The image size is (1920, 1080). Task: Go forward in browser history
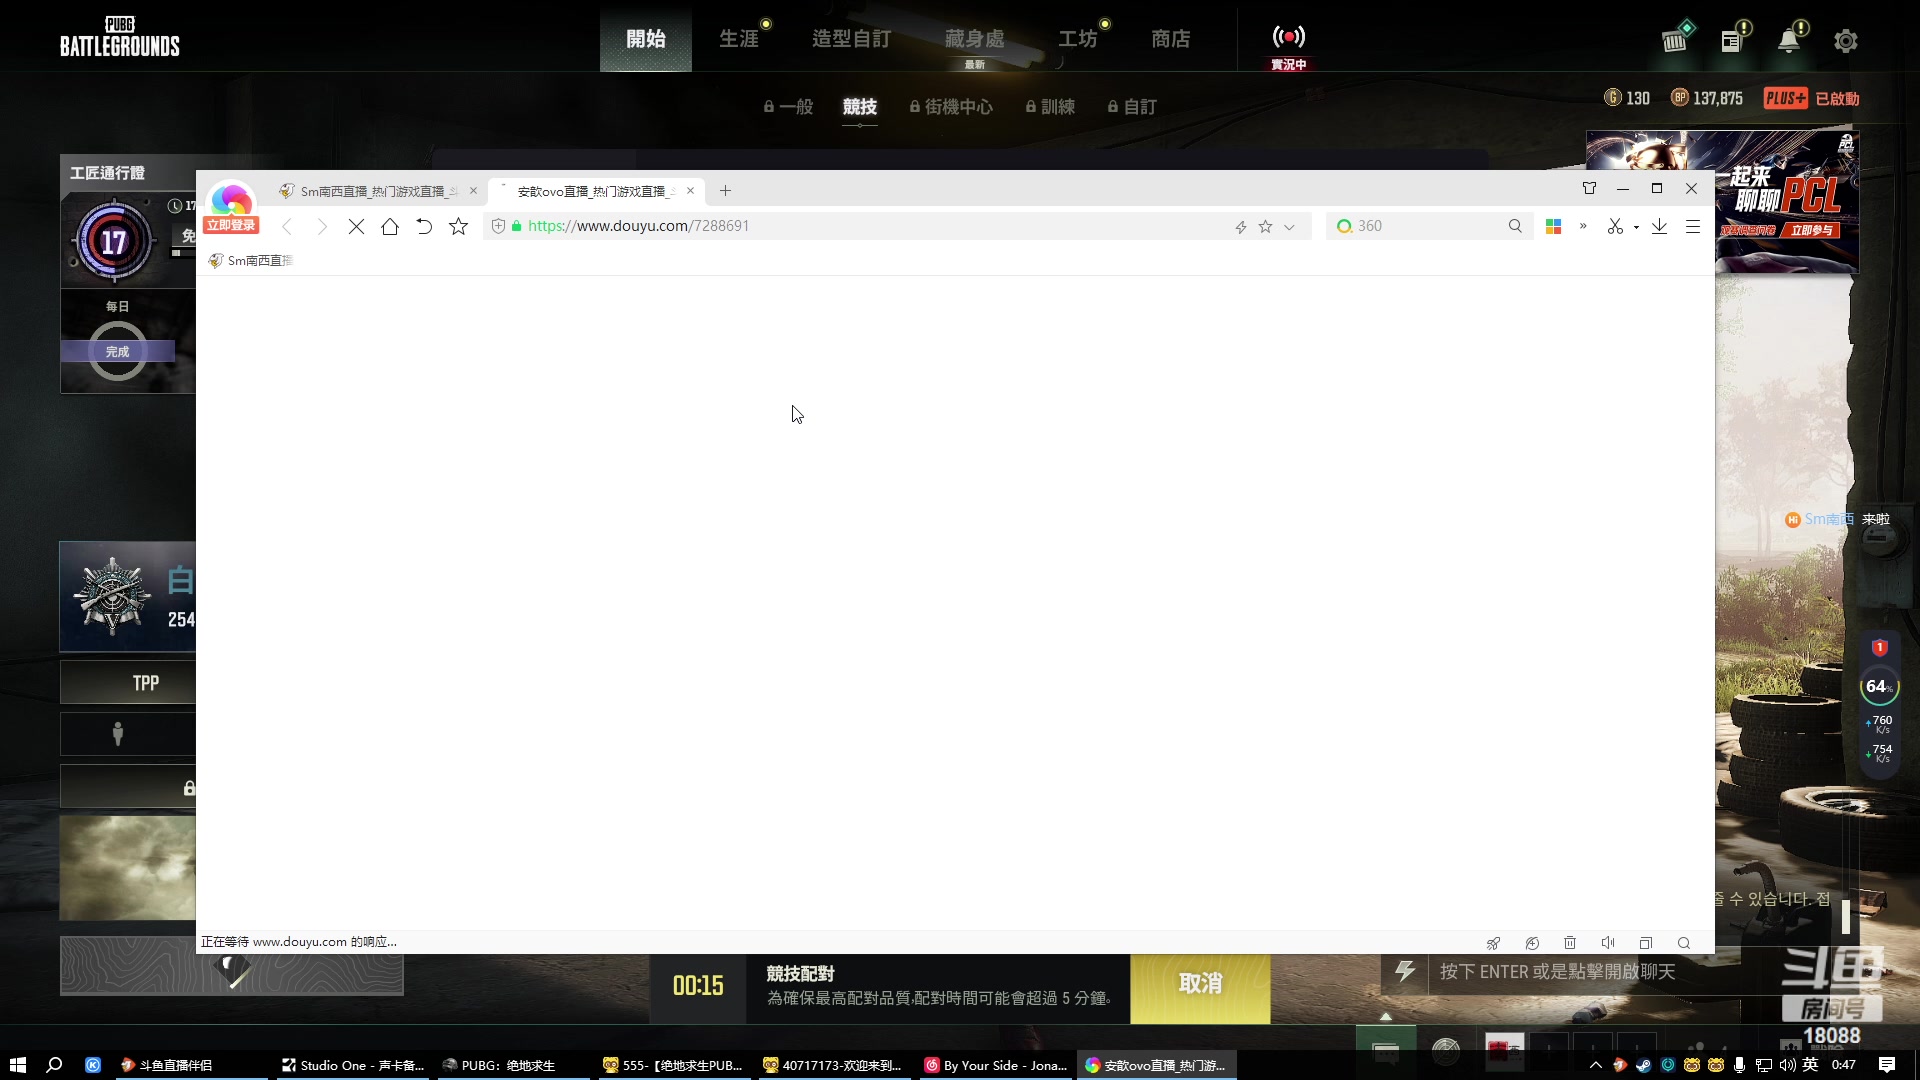click(x=321, y=227)
